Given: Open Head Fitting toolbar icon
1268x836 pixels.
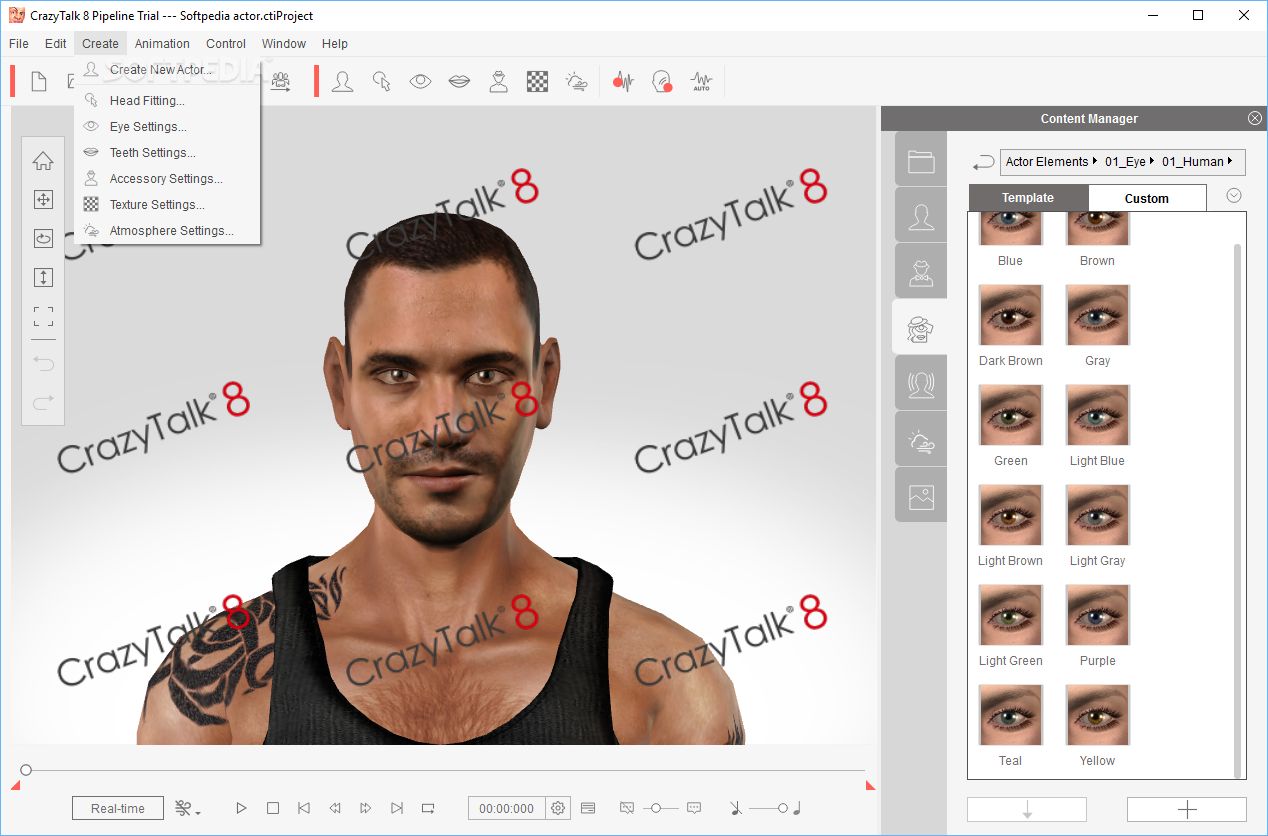Looking at the screenshot, I should (x=381, y=81).
